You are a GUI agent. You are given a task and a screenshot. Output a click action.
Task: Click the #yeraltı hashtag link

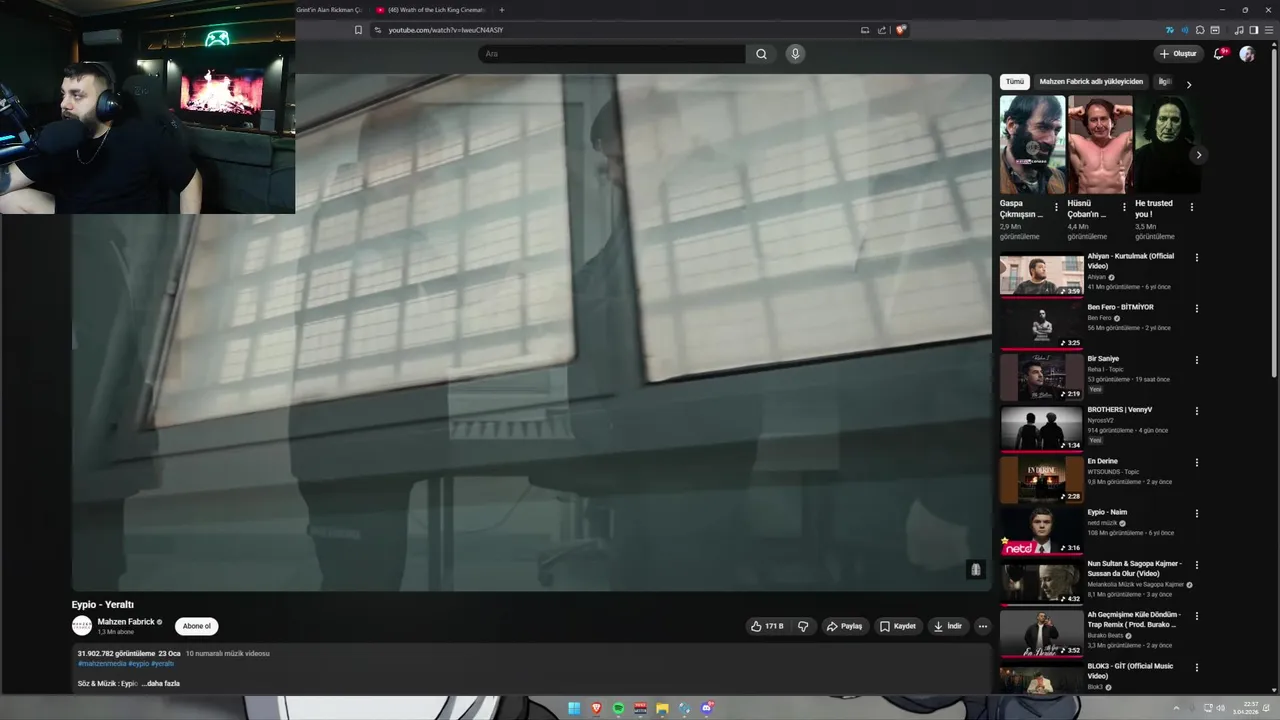coord(162,664)
